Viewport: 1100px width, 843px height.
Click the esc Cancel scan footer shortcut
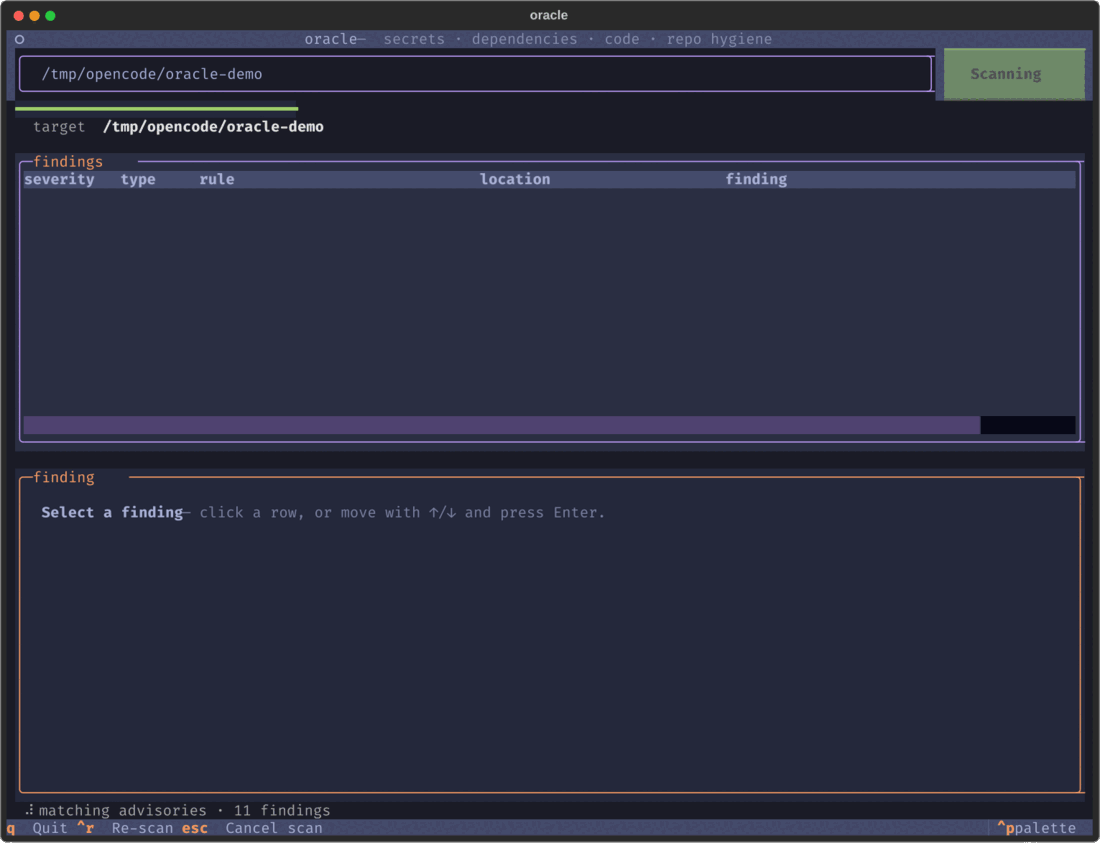(x=252, y=828)
